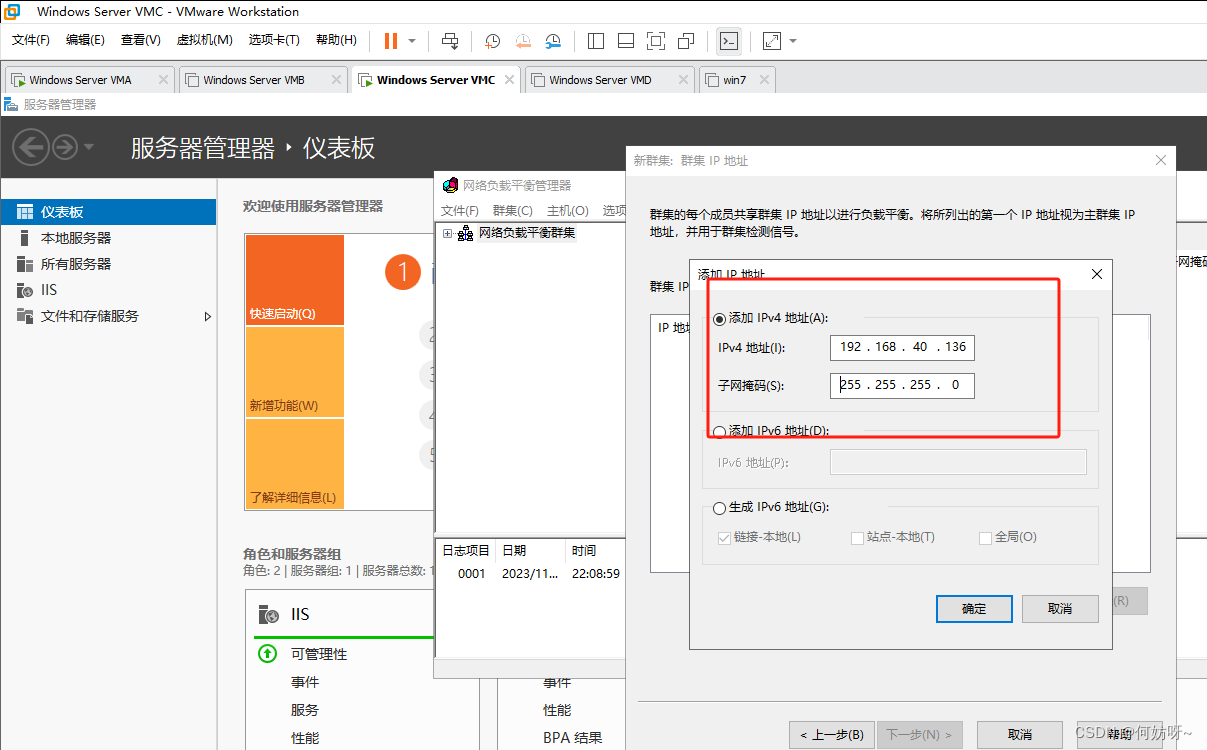Click the 取消 button in 添加 IP 地址 dialog
The width and height of the screenshot is (1207, 750).
[x=1060, y=609]
